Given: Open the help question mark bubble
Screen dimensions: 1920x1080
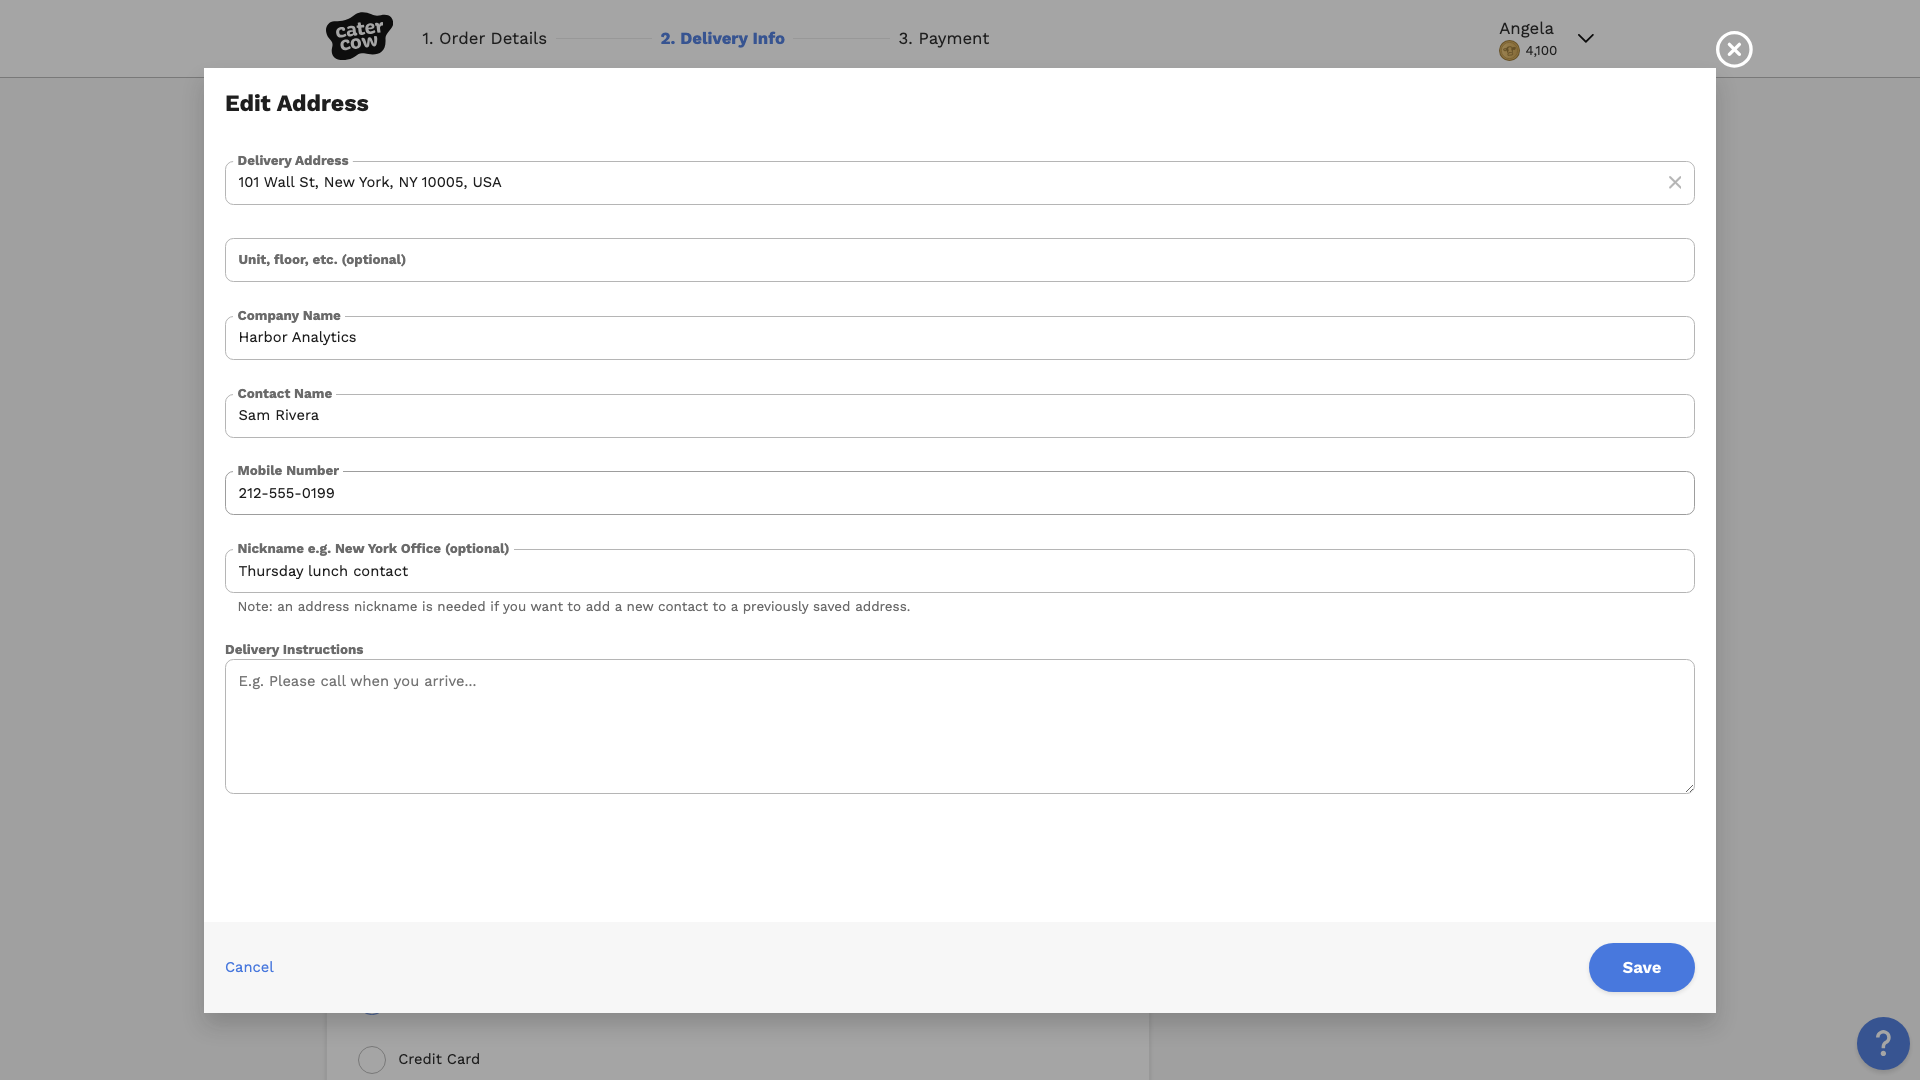Looking at the screenshot, I should 1883,1043.
